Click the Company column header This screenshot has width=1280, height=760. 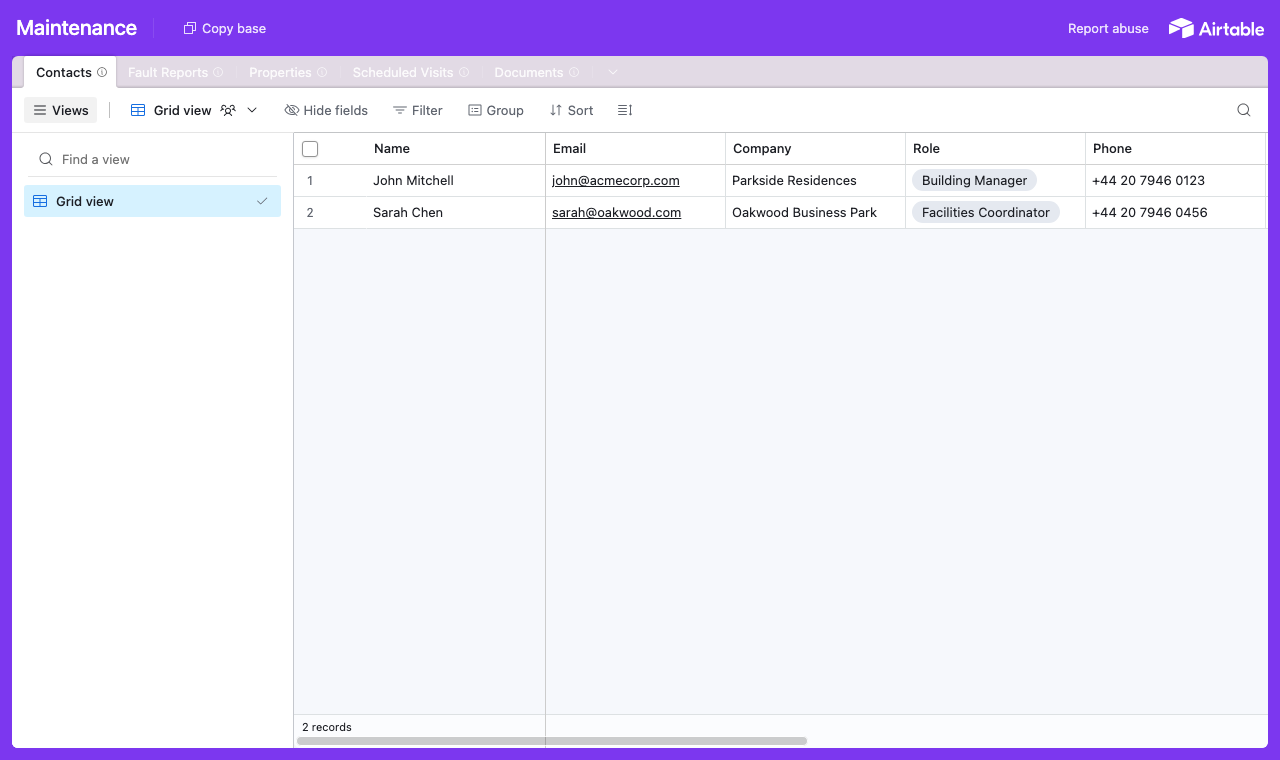(816, 149)
